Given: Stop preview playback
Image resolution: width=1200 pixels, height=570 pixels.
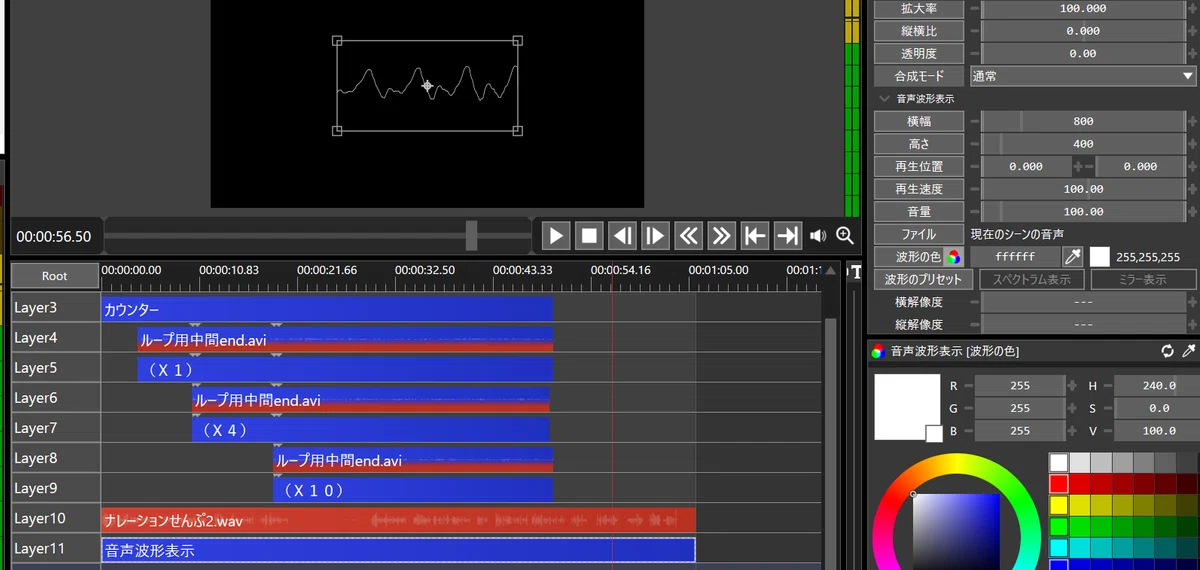Looking at the screenshot, I should pos(589,236).
